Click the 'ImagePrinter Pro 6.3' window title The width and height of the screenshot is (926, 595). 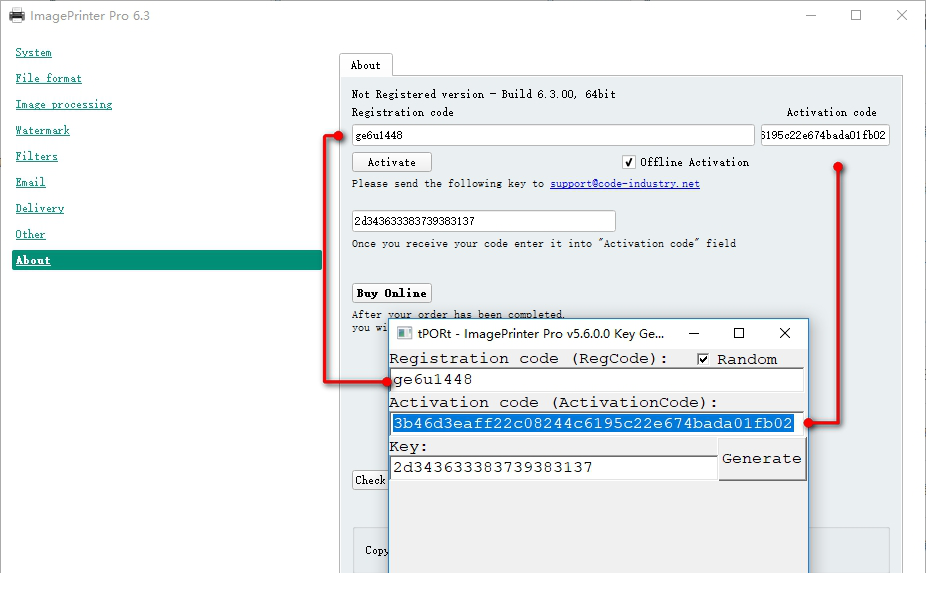(x=90, y=16)
